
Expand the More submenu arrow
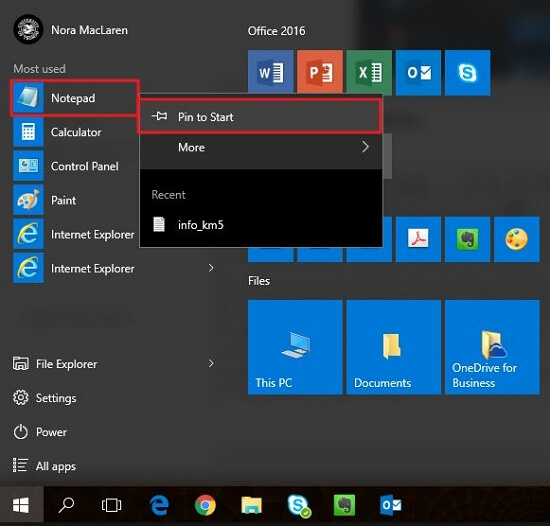click(365, 147)
